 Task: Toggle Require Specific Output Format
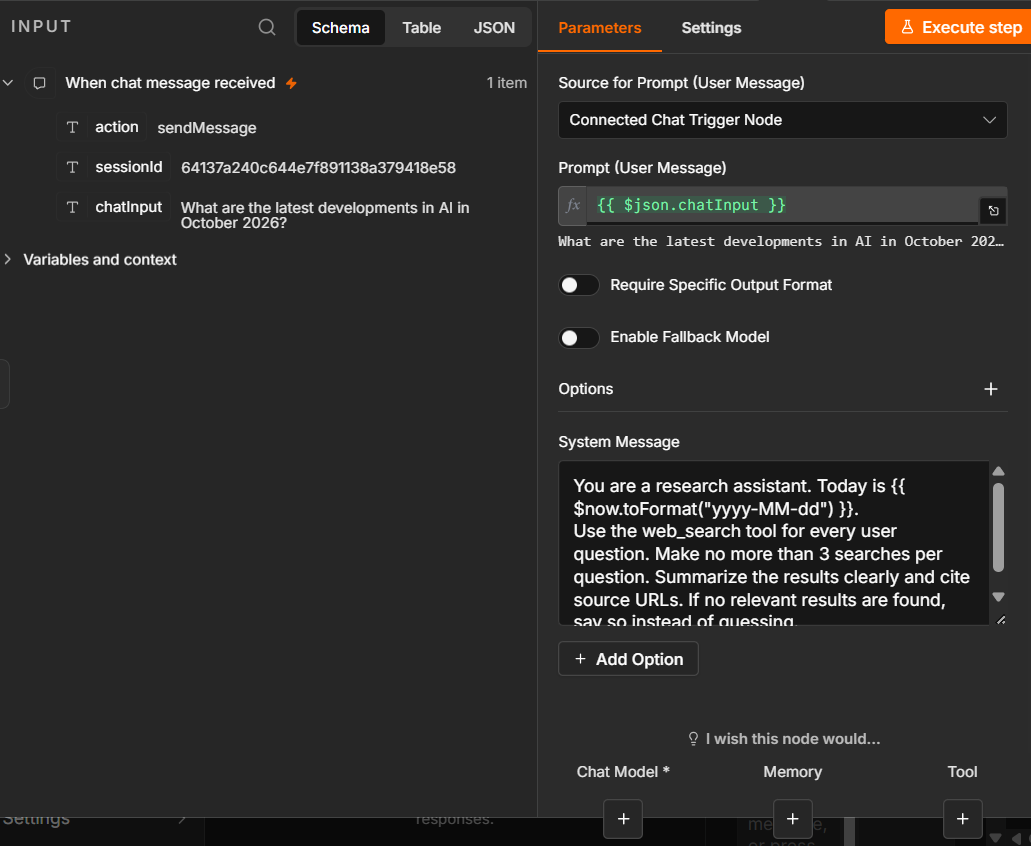click(x=579, y=285)
